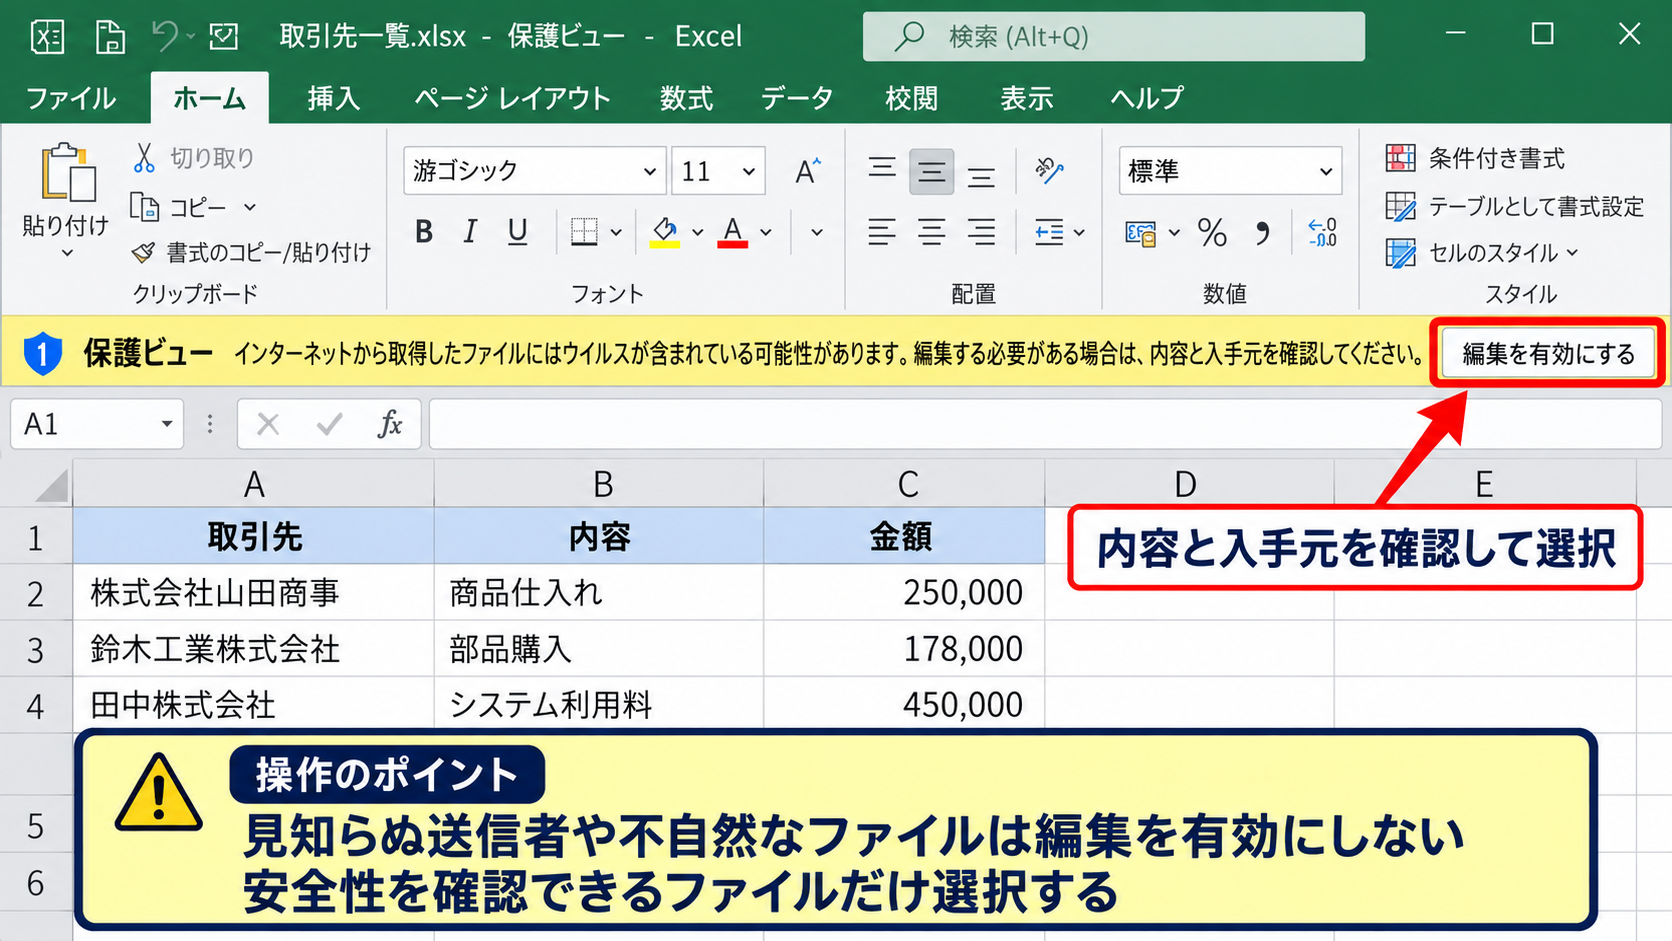
Task: Open the 標準 number format dropdown
Action: tap(1230, 172)
